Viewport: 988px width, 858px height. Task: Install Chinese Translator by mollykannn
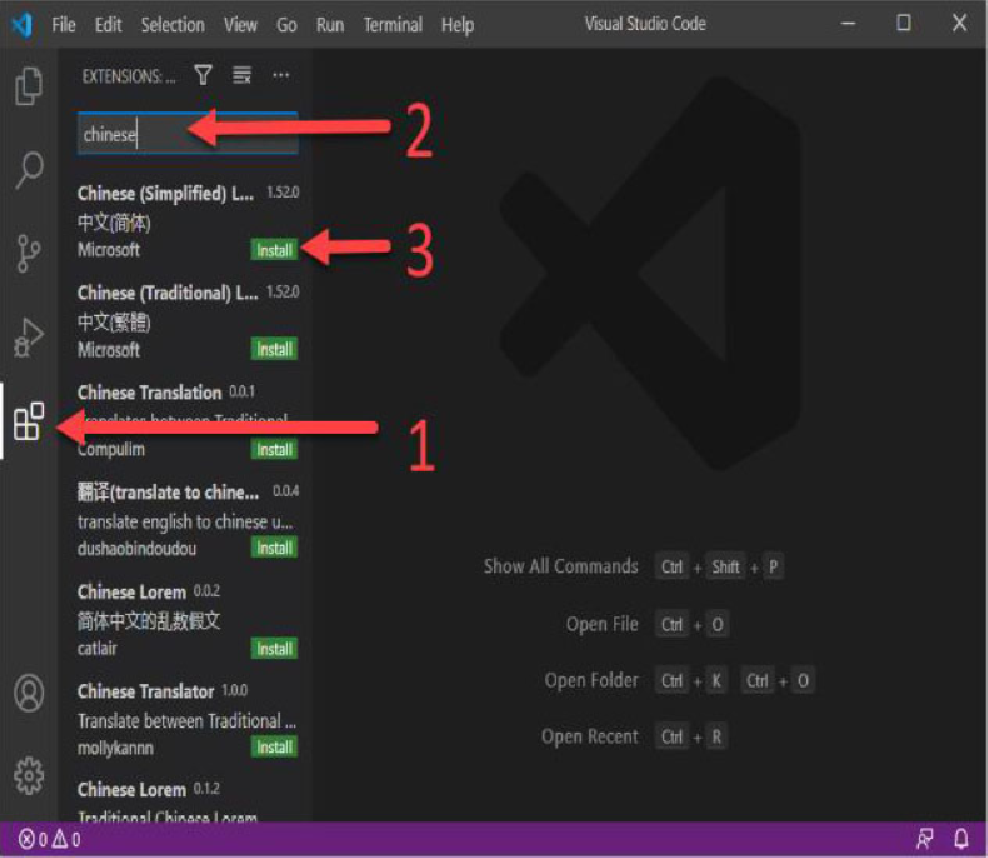pyautogui.click(x=275, y=747)
